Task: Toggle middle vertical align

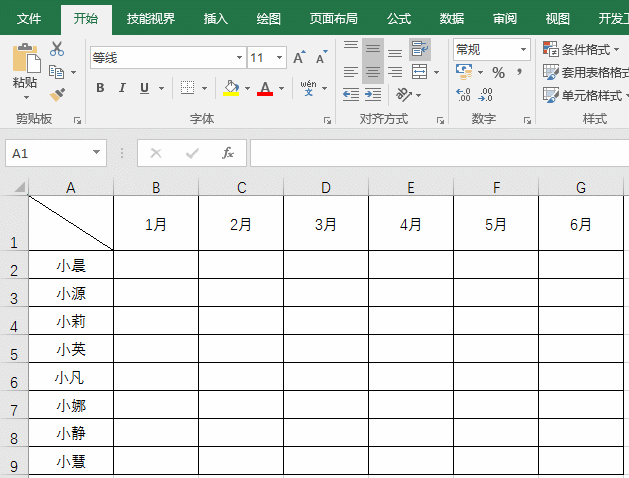Action: pyautogui.click(x=373, y=49)
